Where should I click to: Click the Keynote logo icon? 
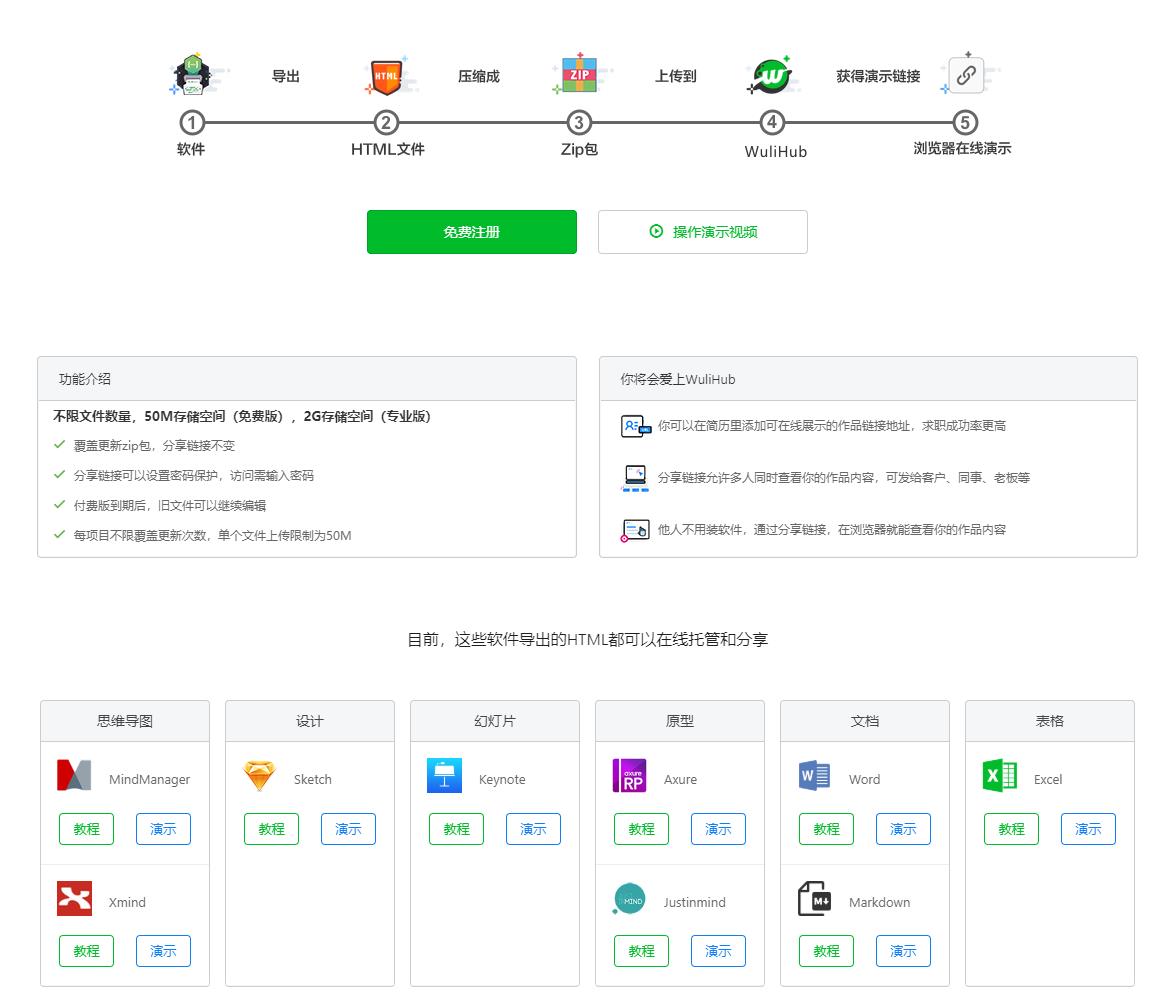tap(444, 775)
